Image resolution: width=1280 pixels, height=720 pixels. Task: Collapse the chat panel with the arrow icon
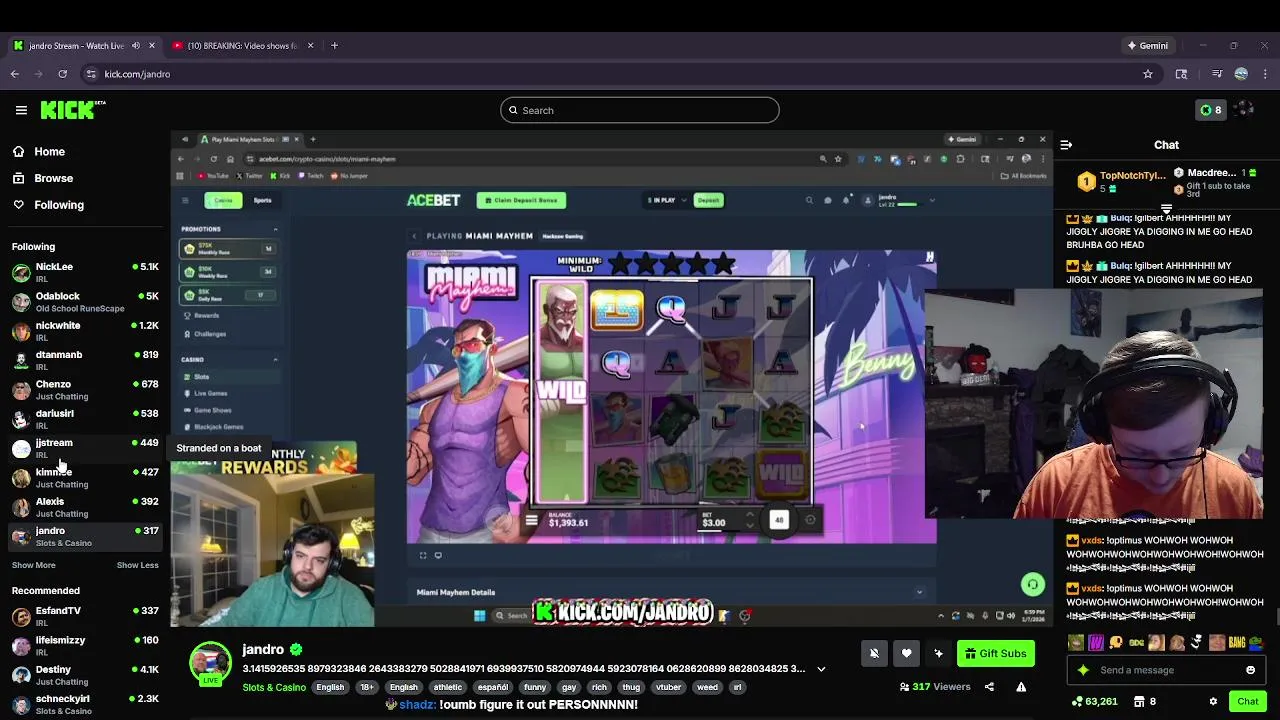pyautogui.click(x=1066, y=145)
